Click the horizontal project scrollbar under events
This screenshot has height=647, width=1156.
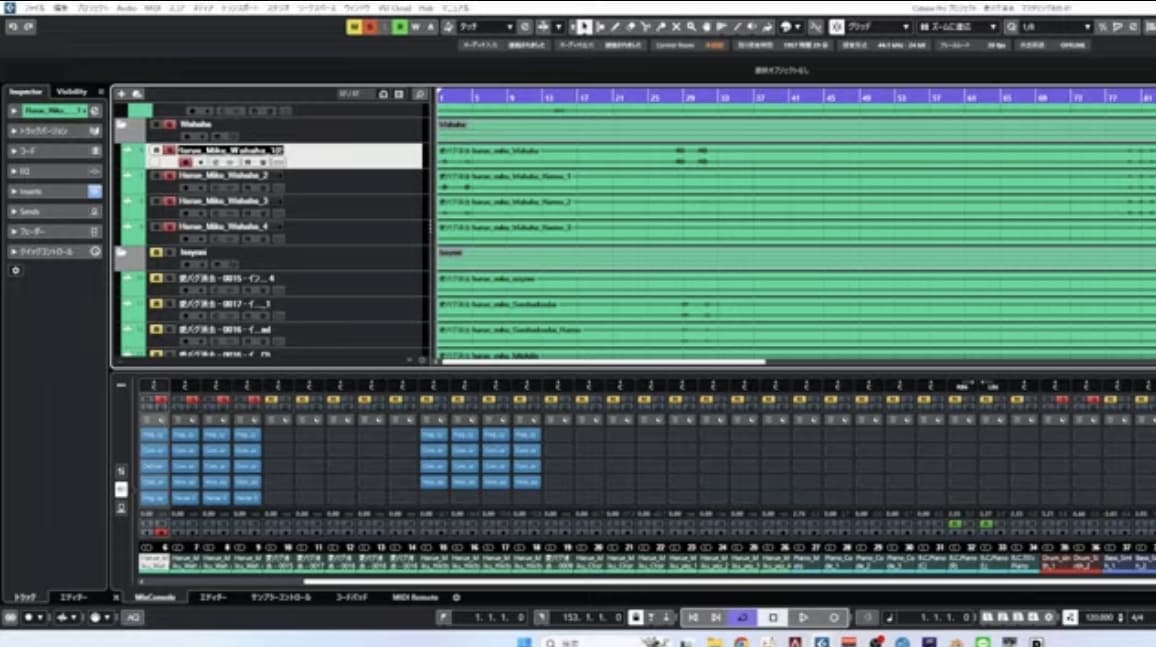[x=603, y=362]
